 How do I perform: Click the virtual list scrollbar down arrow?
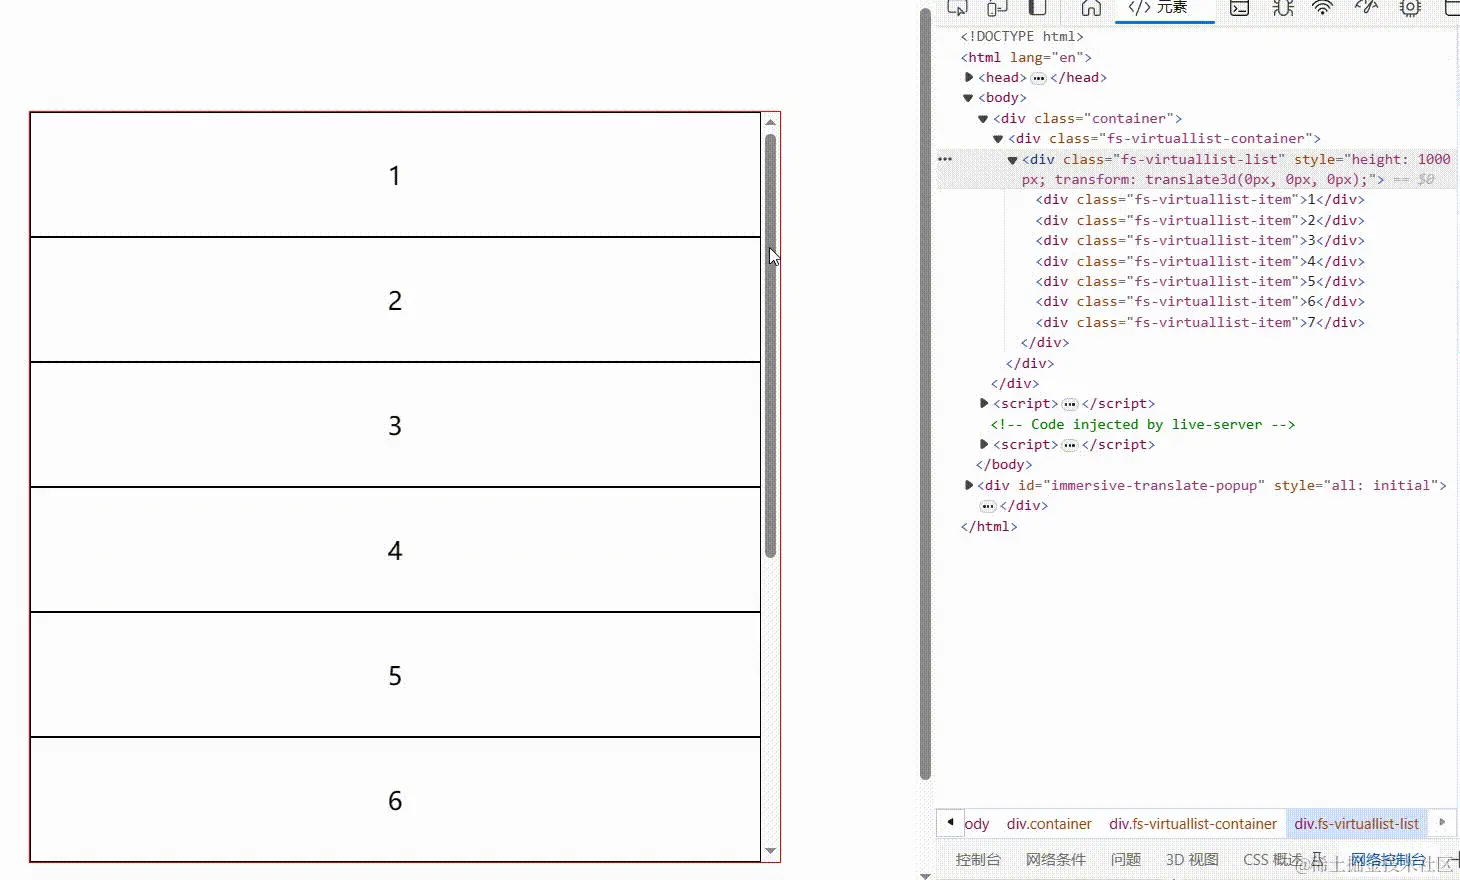coord(770,851)
